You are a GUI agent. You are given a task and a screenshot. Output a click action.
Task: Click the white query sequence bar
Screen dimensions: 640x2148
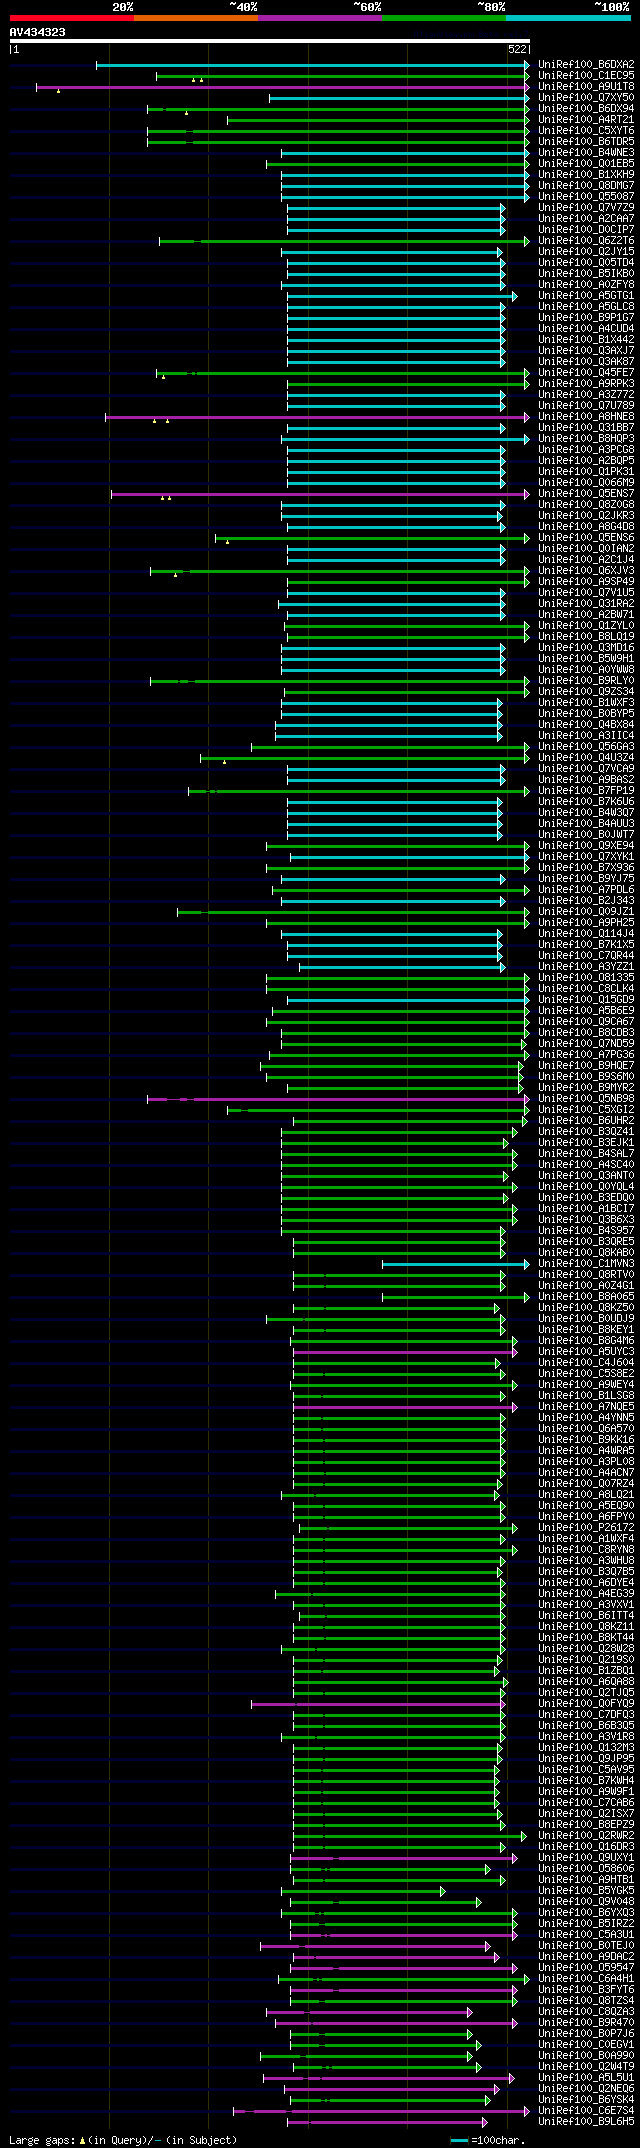(x=269, y=41)
